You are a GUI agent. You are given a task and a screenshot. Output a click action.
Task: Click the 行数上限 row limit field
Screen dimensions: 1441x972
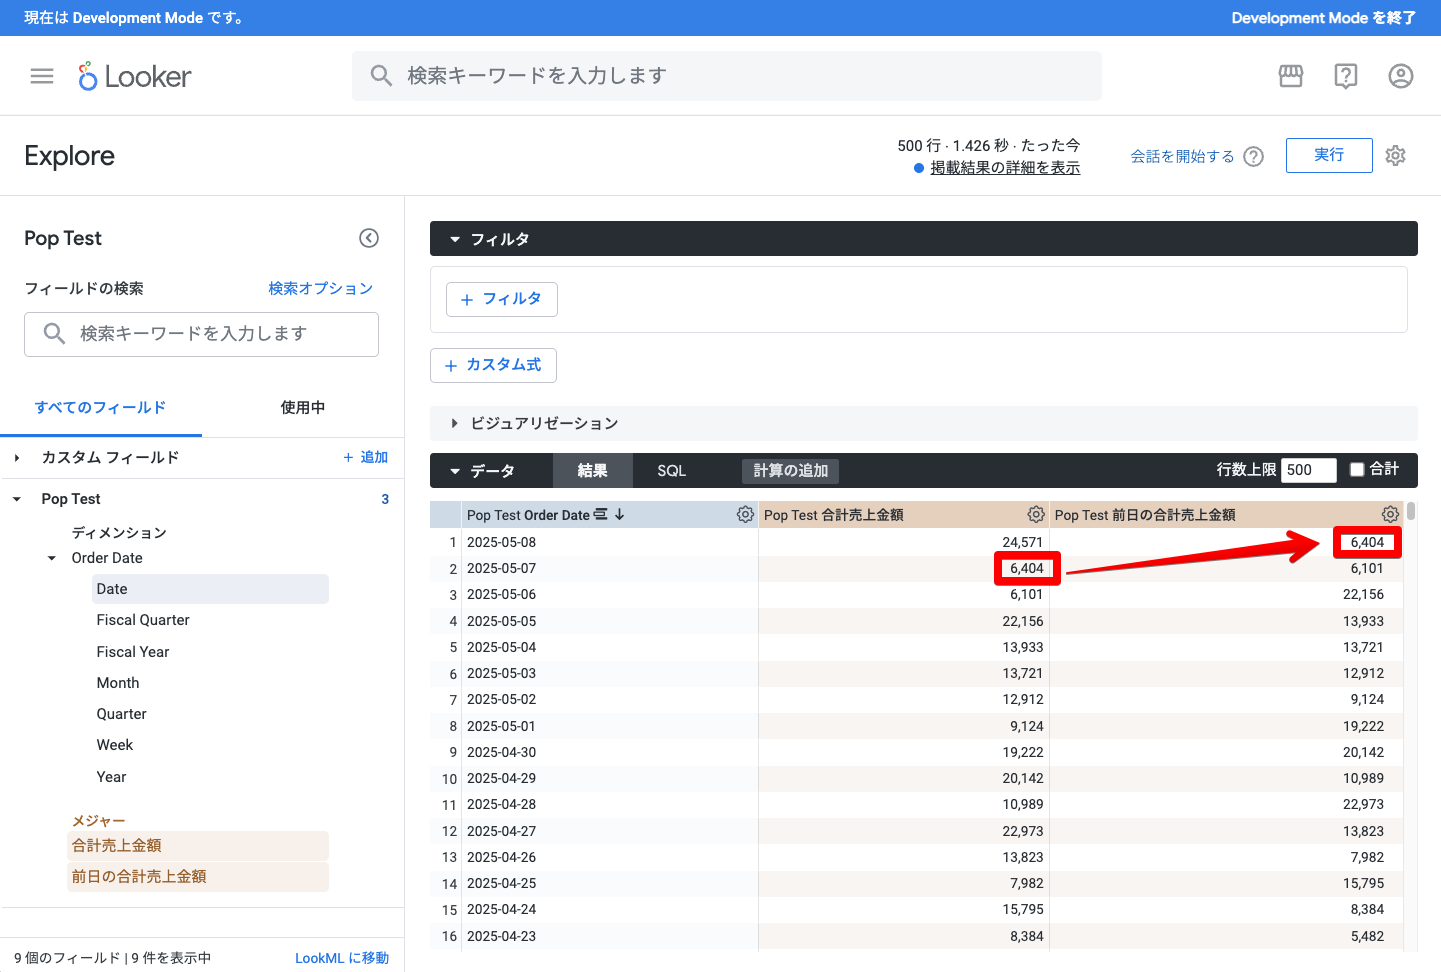1308,470
